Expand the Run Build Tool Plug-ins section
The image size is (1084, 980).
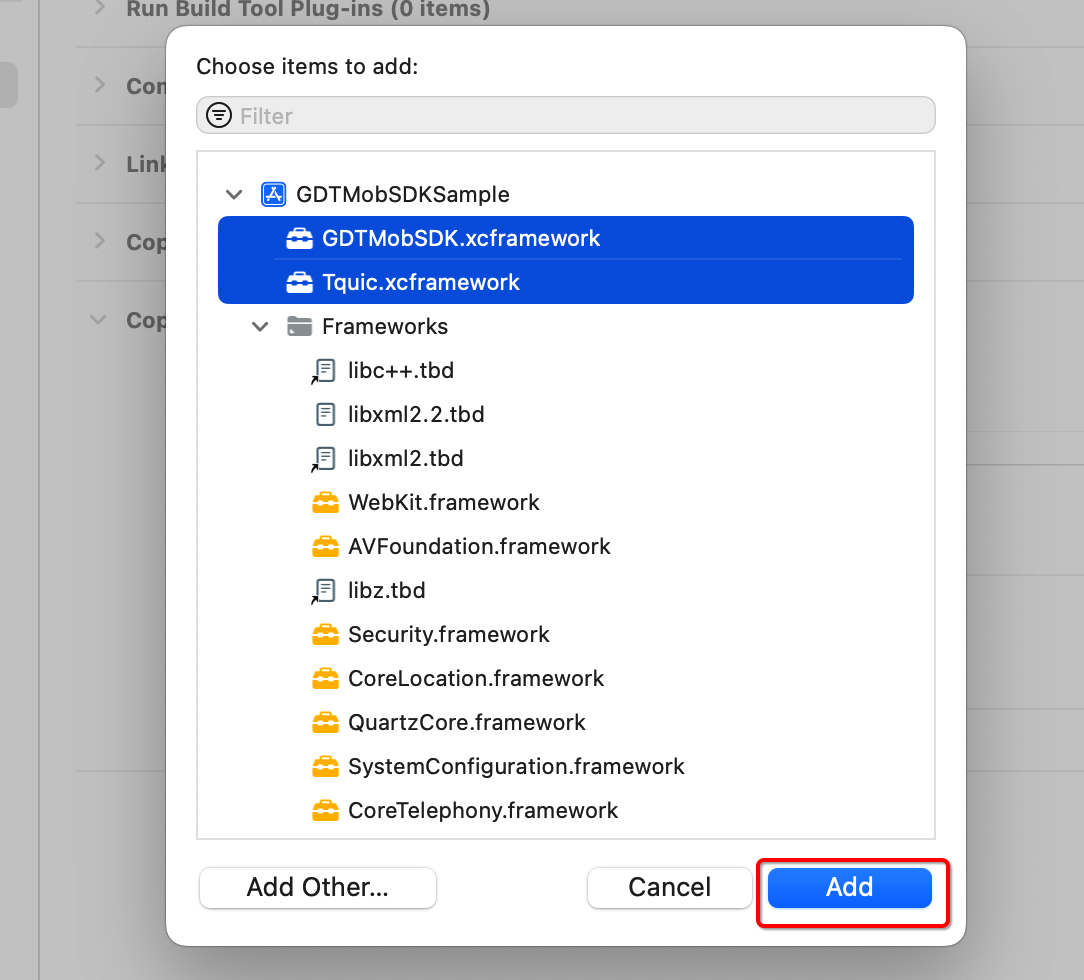coord(99,9)
